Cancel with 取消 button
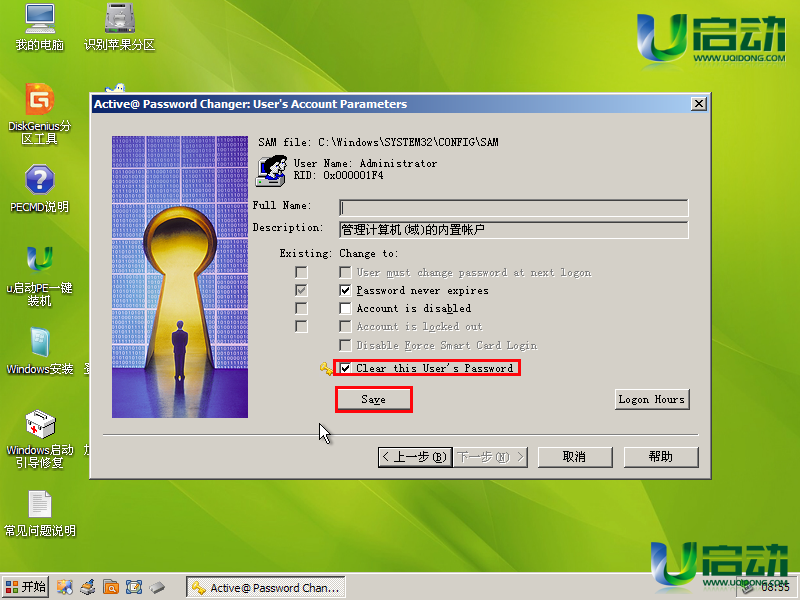The width and height of the screenshot is (800, 600). tap(574, 457)
